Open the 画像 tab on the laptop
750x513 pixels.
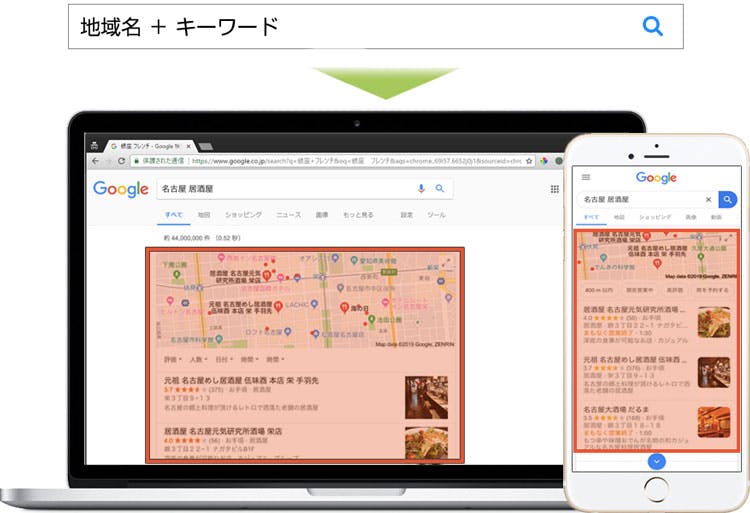(322, 215)
